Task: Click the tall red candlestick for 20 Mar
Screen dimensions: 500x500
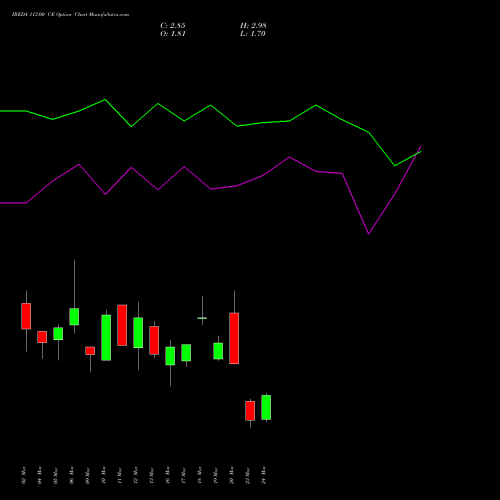Action: (x=234, y=338)
